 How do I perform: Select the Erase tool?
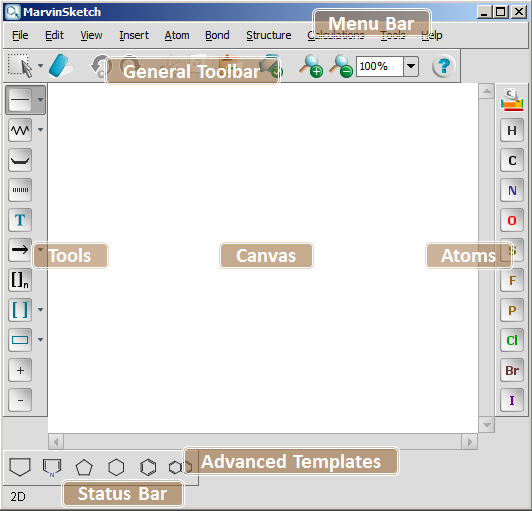[x=60, y=66]
